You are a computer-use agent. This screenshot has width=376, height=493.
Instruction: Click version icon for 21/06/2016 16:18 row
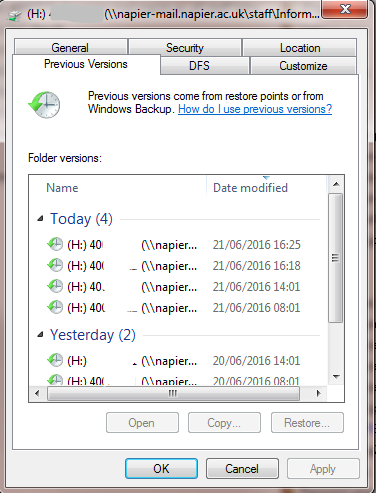pos(55,265)
